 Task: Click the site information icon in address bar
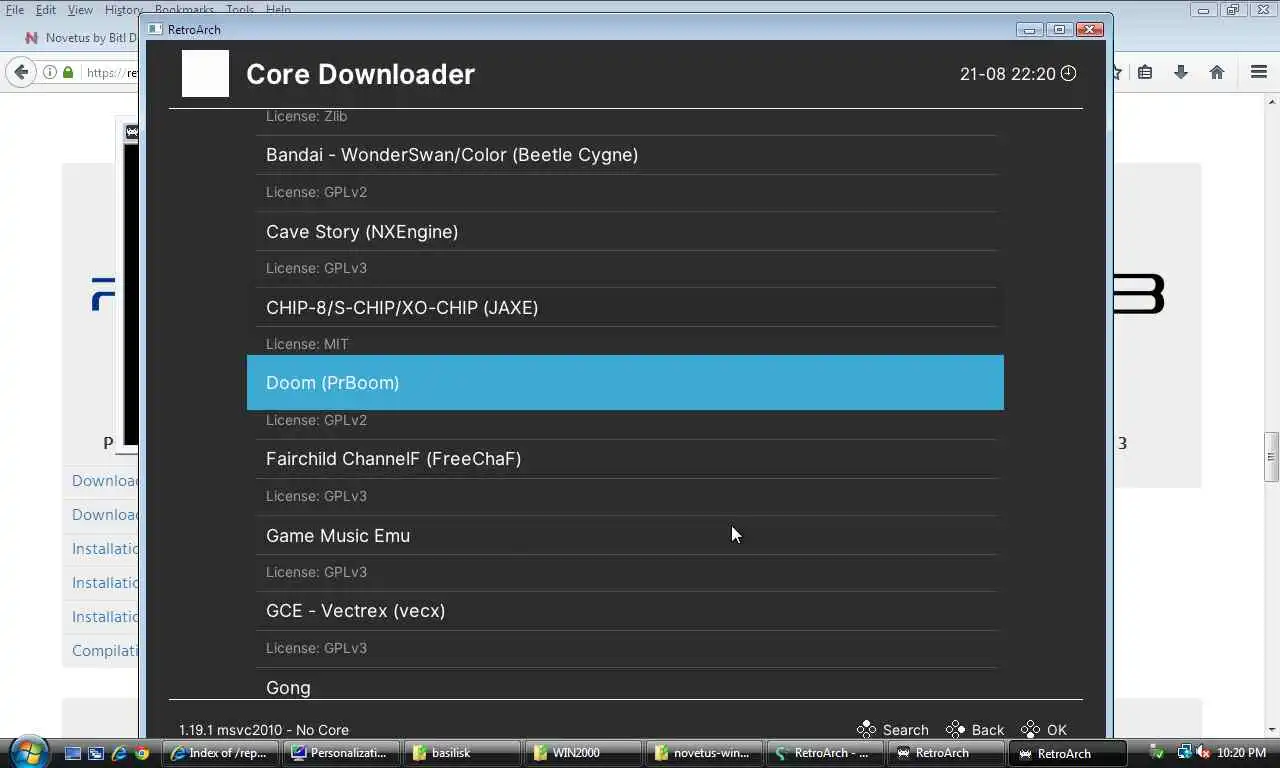(50, 72)
